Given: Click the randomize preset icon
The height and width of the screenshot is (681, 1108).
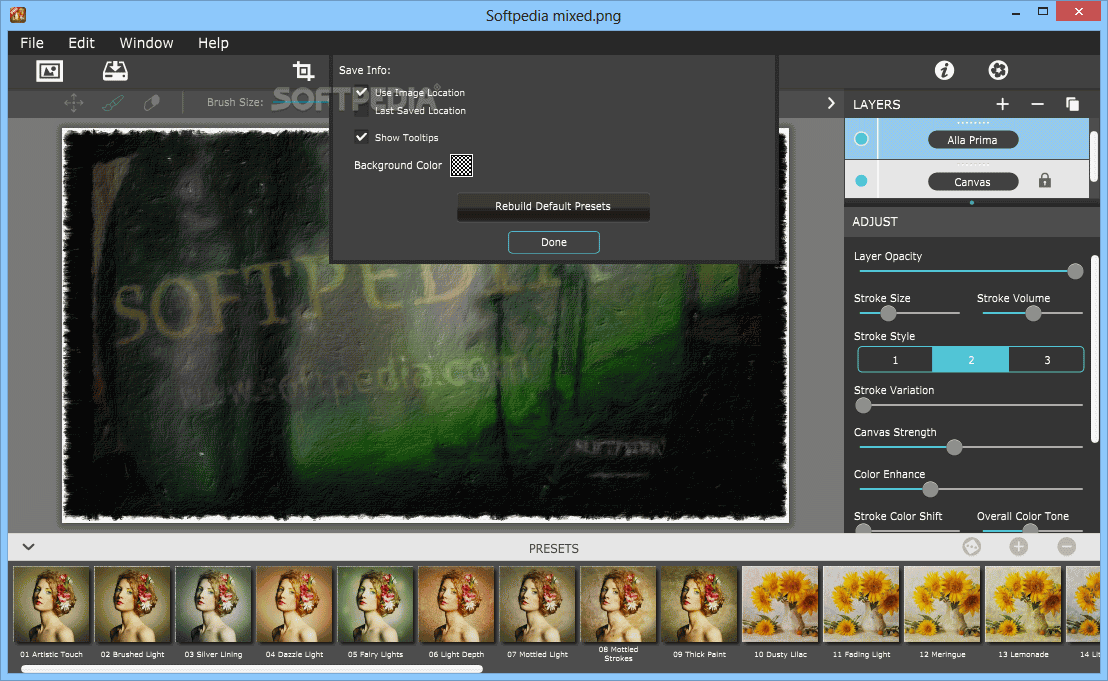Looking at the screenshot, I should (x=972, y=547).
